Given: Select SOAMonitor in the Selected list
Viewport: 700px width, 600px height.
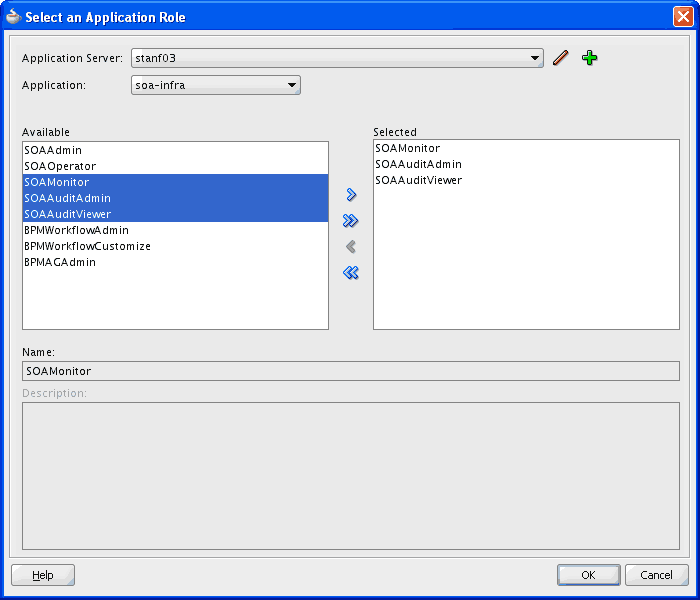Looking at the screenshot, I should [526, 148].
